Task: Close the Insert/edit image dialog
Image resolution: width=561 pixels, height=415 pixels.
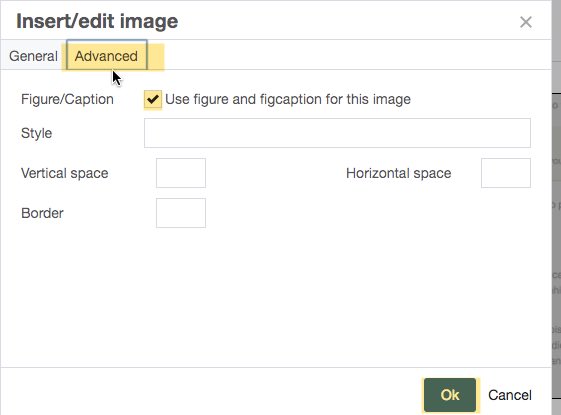Action: click(x=526, y=22)
